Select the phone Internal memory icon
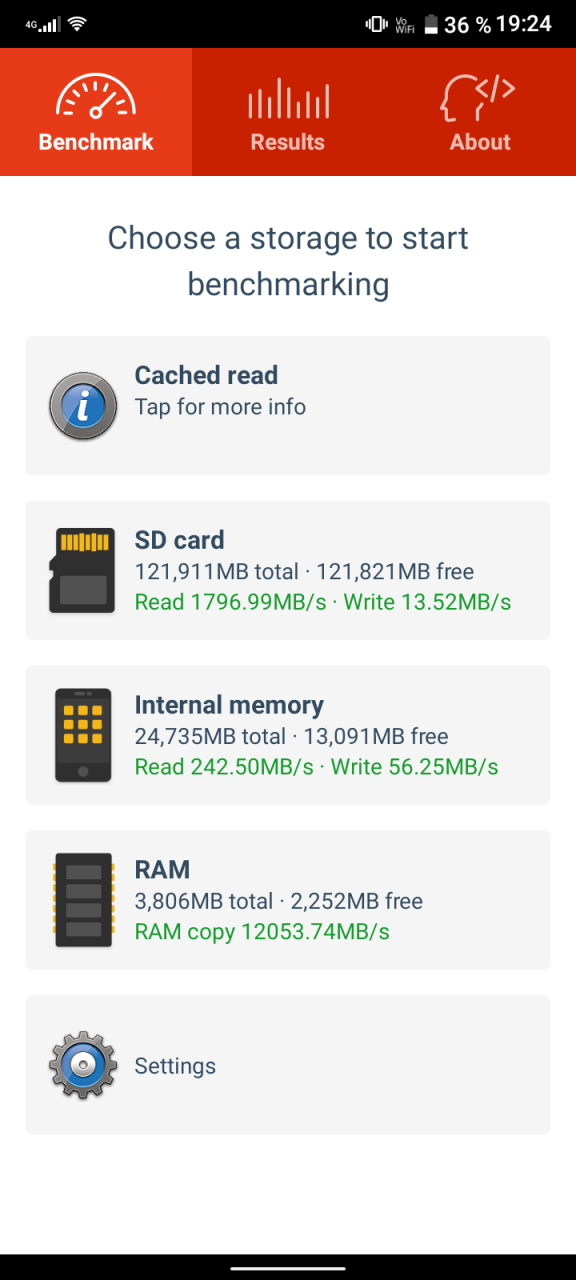Viewport: 576px width, 1280px height. point(83,735)
